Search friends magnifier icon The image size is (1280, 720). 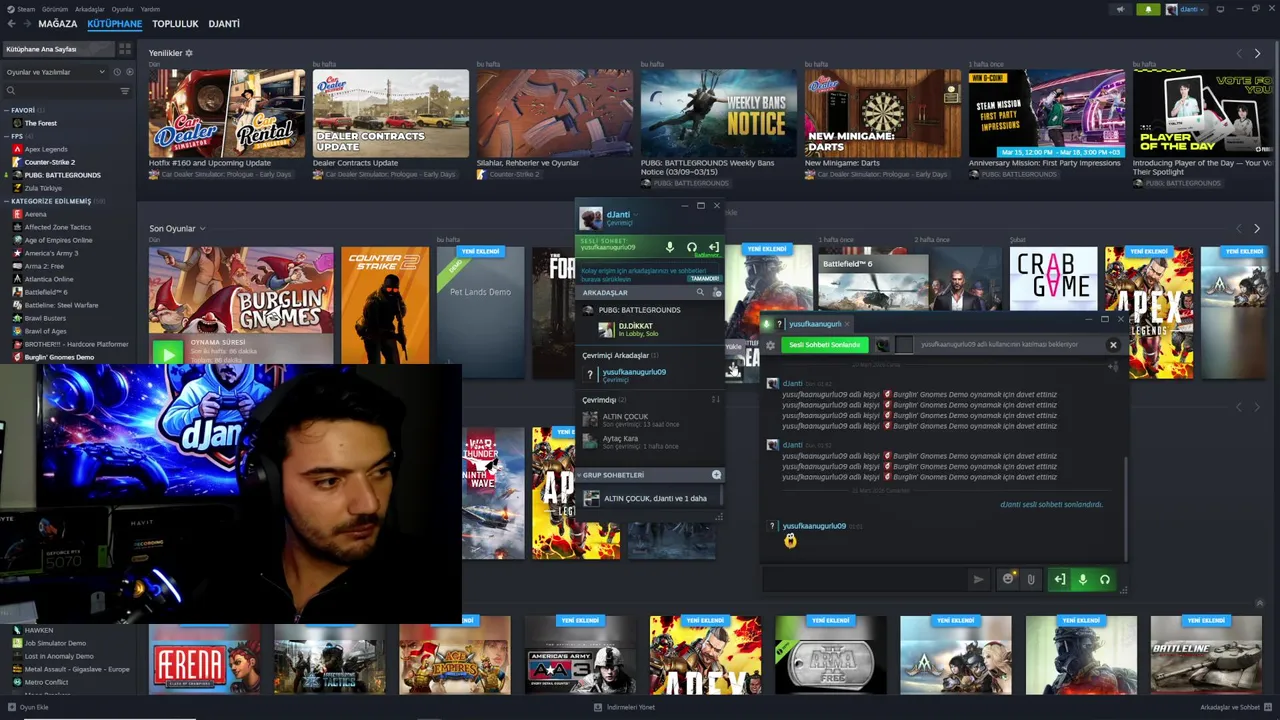point(700,293)
